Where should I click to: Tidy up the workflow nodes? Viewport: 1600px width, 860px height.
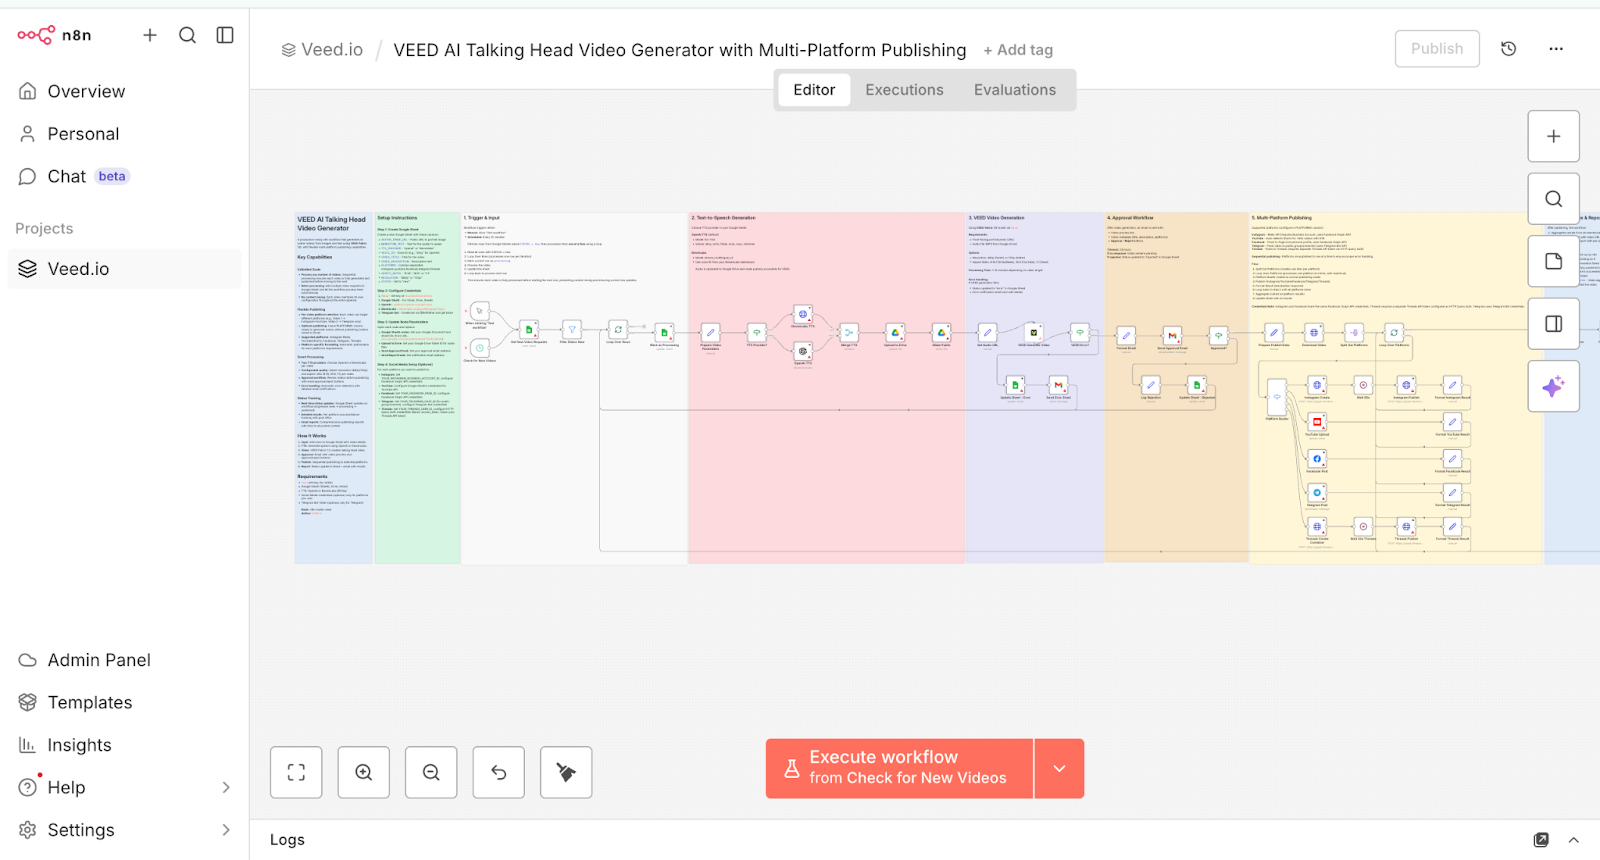tap(566, 772)
